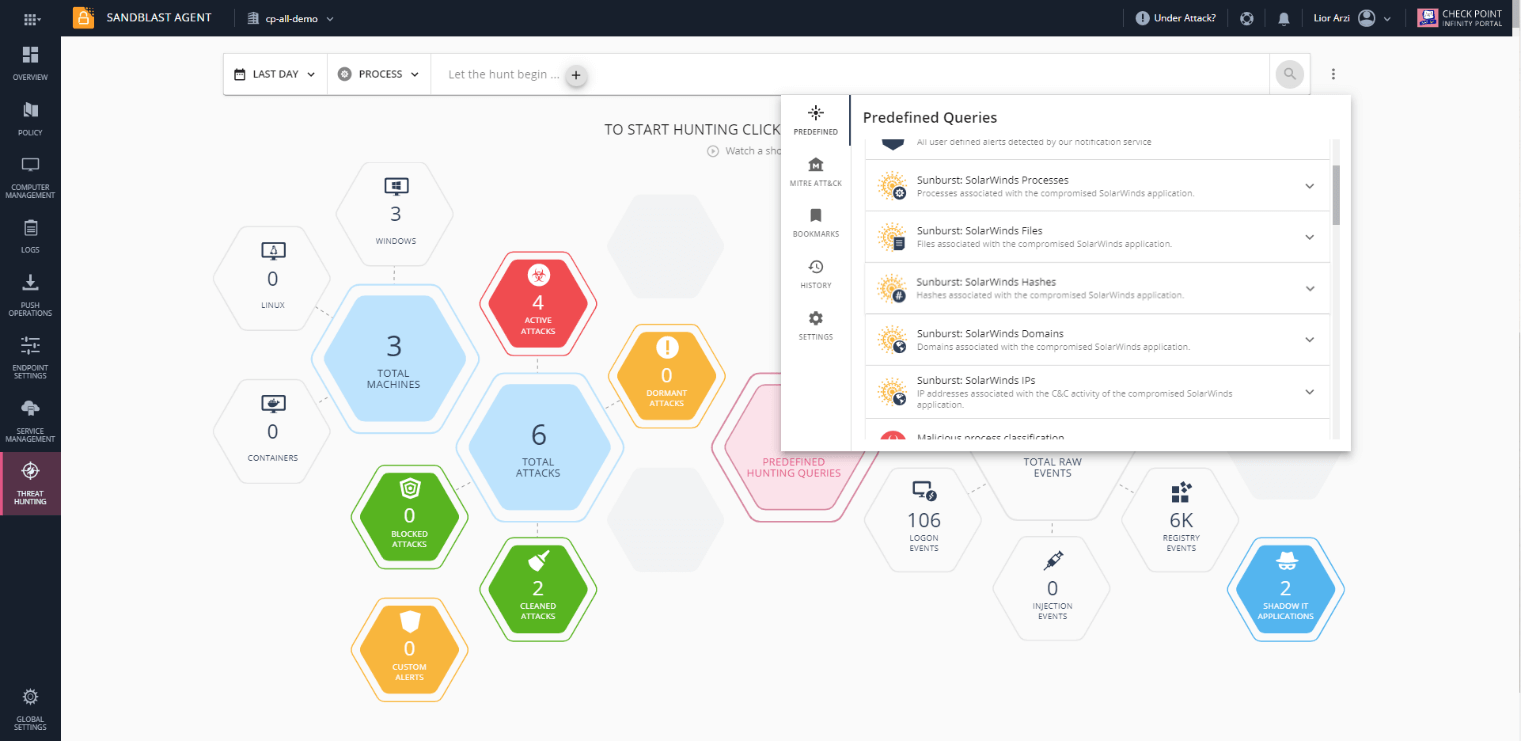Click the green Blocked Attacks hexagon
Image resolution: width=1521 pixels, height=741 pixels.
pos(409,517)
